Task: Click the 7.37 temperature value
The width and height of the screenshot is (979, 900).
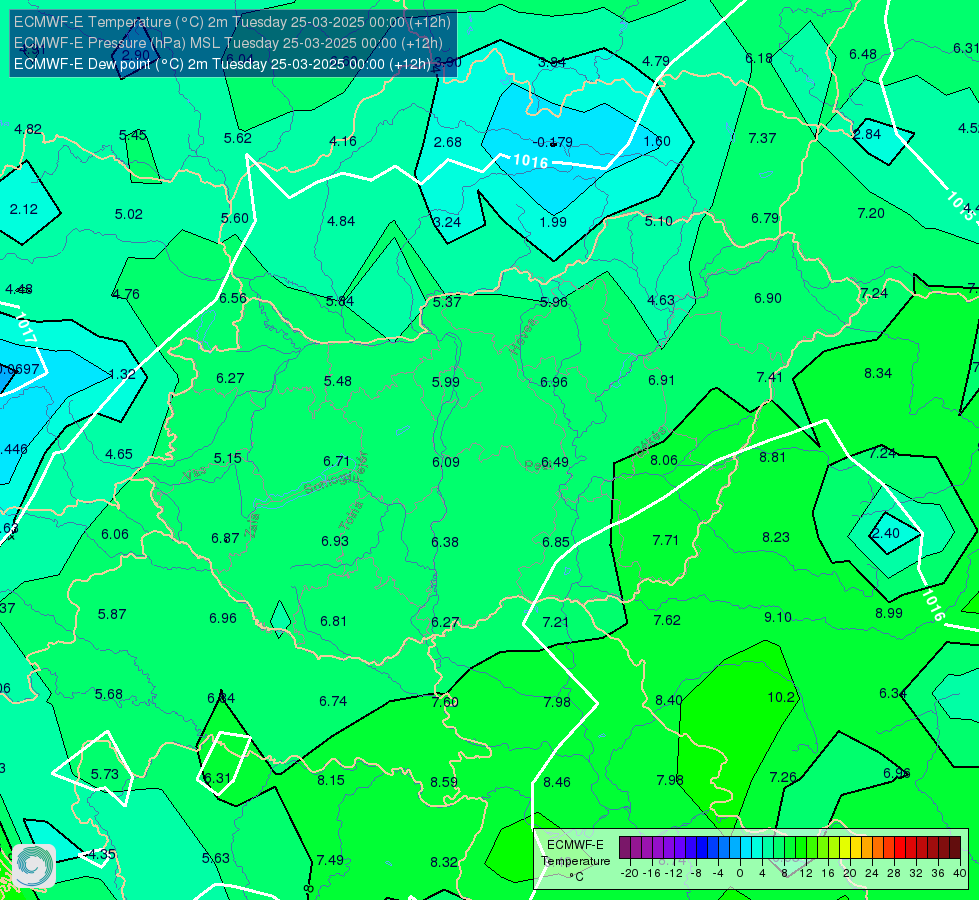Action: (x=762, y=138)
